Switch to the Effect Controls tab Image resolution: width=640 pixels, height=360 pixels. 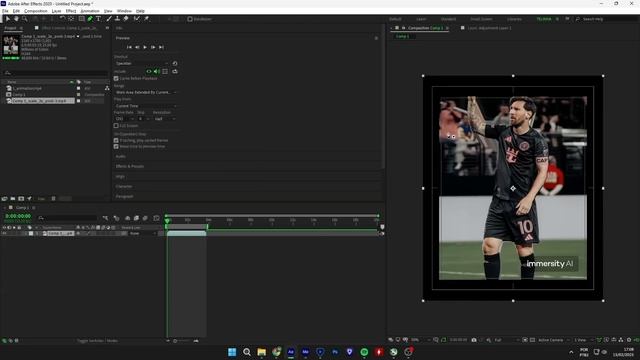pos(69,28)
